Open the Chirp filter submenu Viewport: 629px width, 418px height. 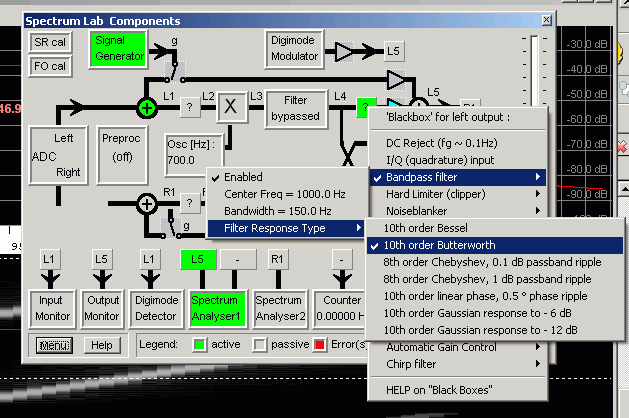pos(458,364)
